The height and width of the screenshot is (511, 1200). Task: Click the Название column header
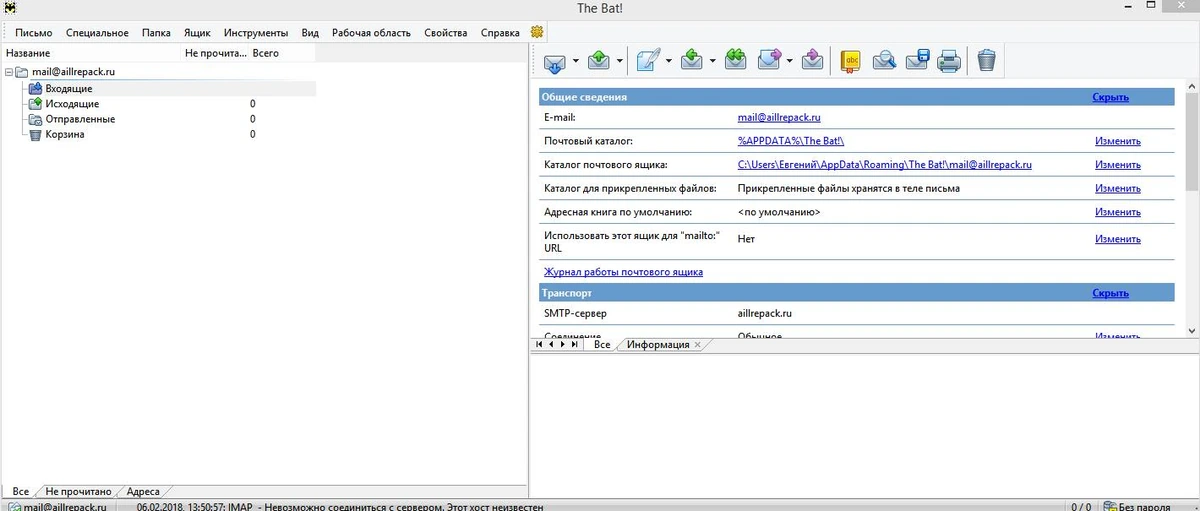(92, 53)
